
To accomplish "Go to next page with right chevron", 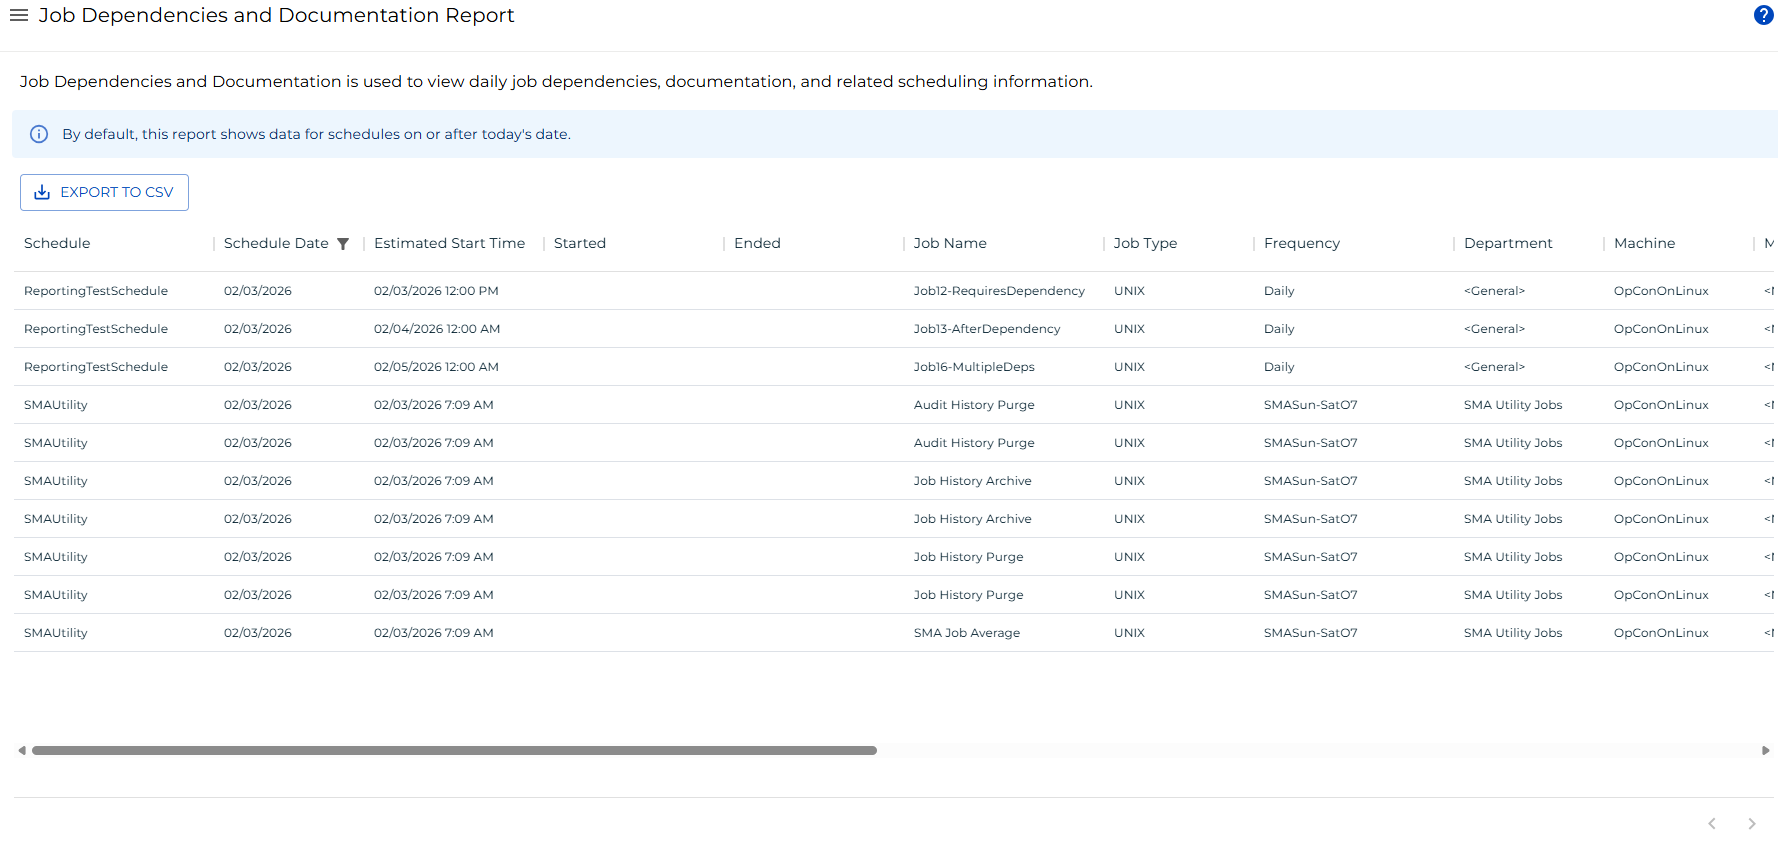I will coord(1751,823).
